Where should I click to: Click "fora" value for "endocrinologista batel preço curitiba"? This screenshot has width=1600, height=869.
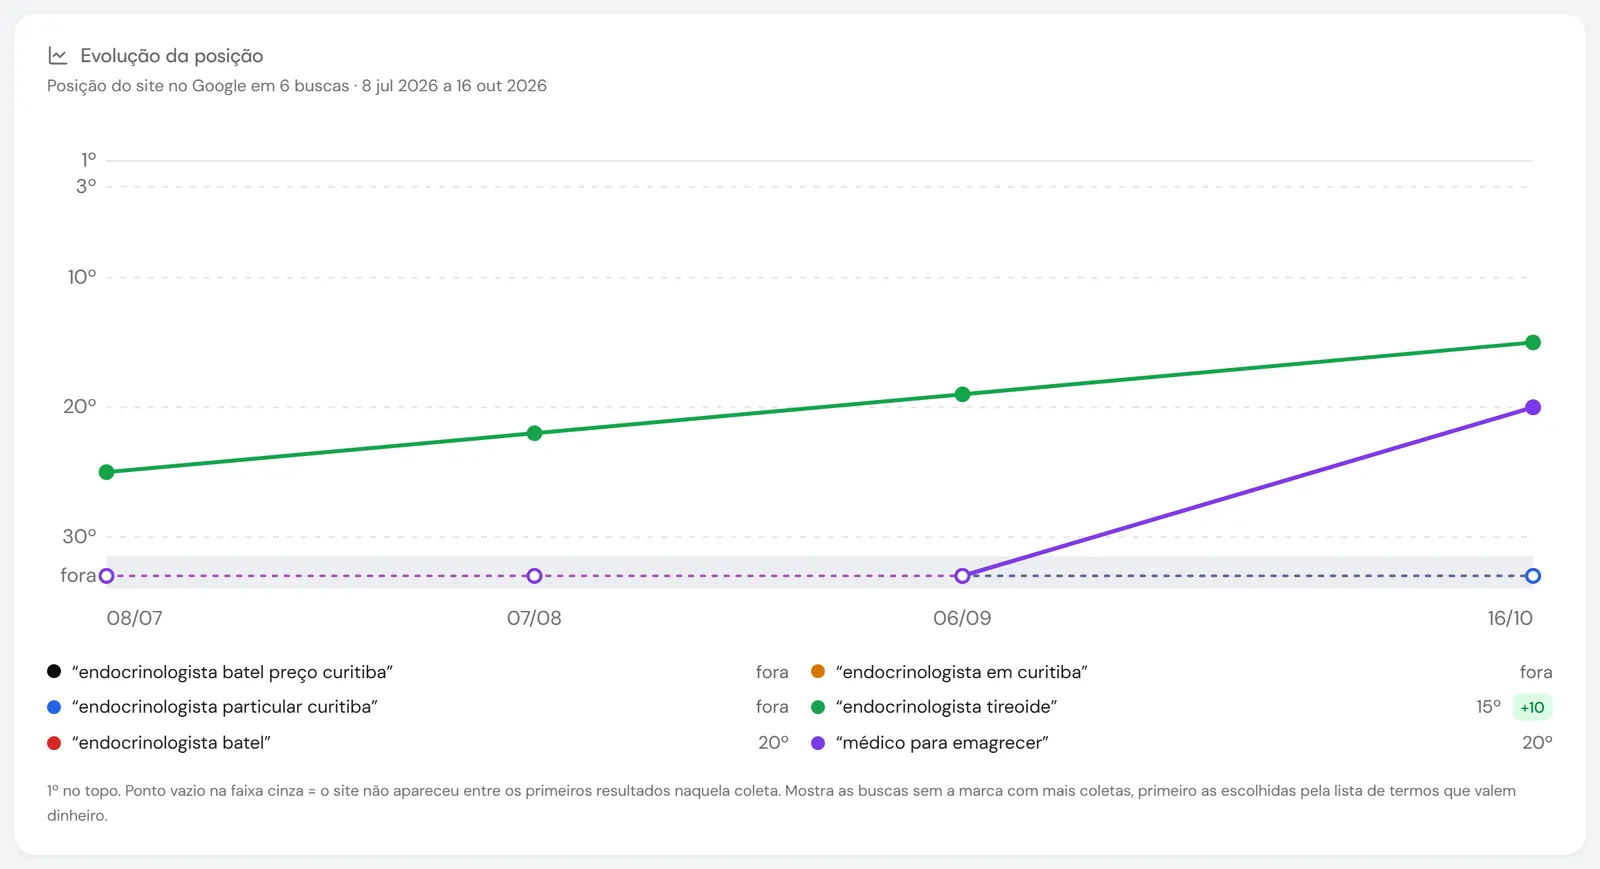tap(772, 672)
